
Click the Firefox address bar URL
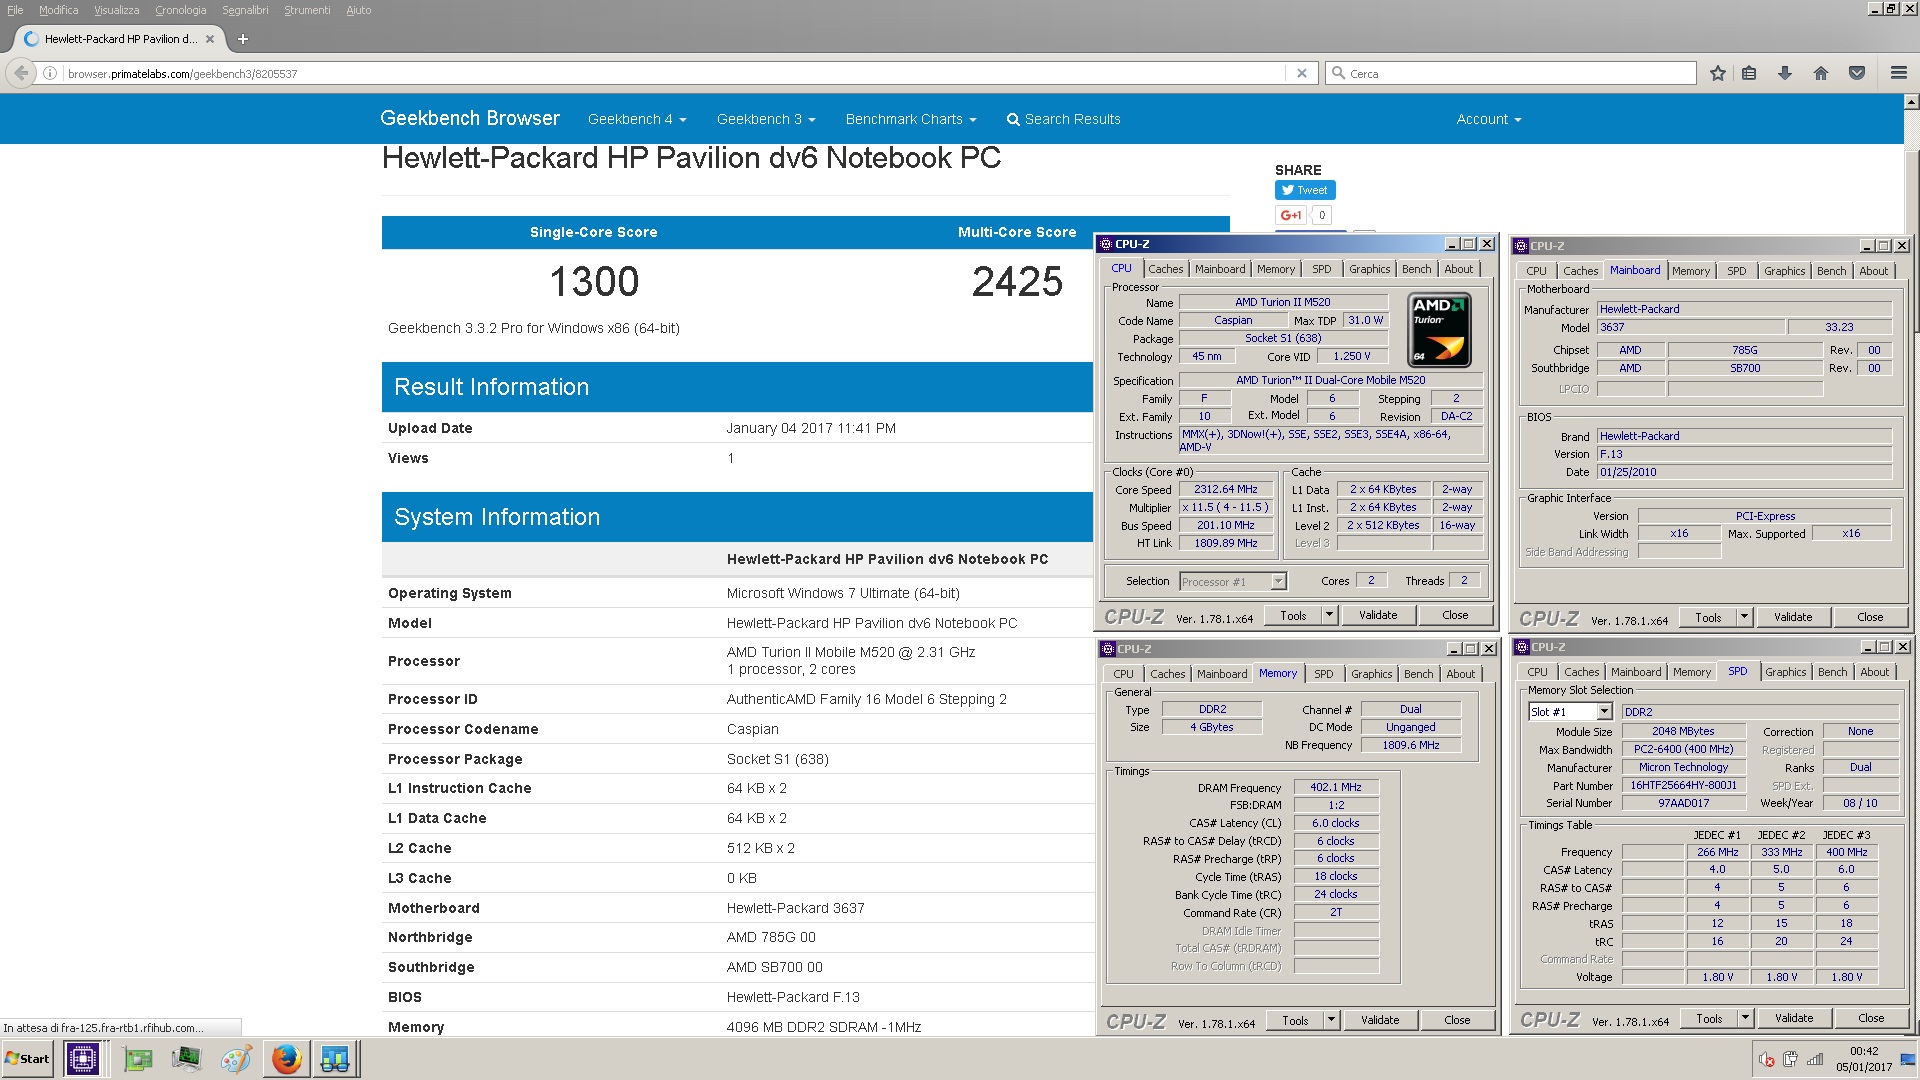[x=182, y=74]
